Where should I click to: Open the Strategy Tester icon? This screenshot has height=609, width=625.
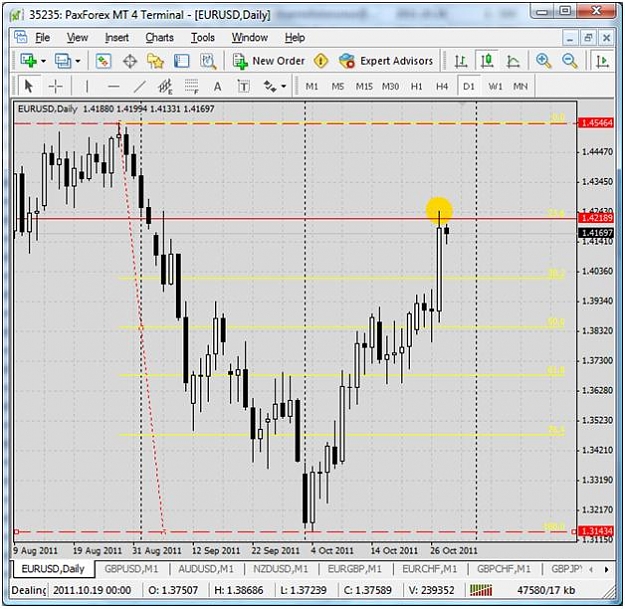[208, 61]
